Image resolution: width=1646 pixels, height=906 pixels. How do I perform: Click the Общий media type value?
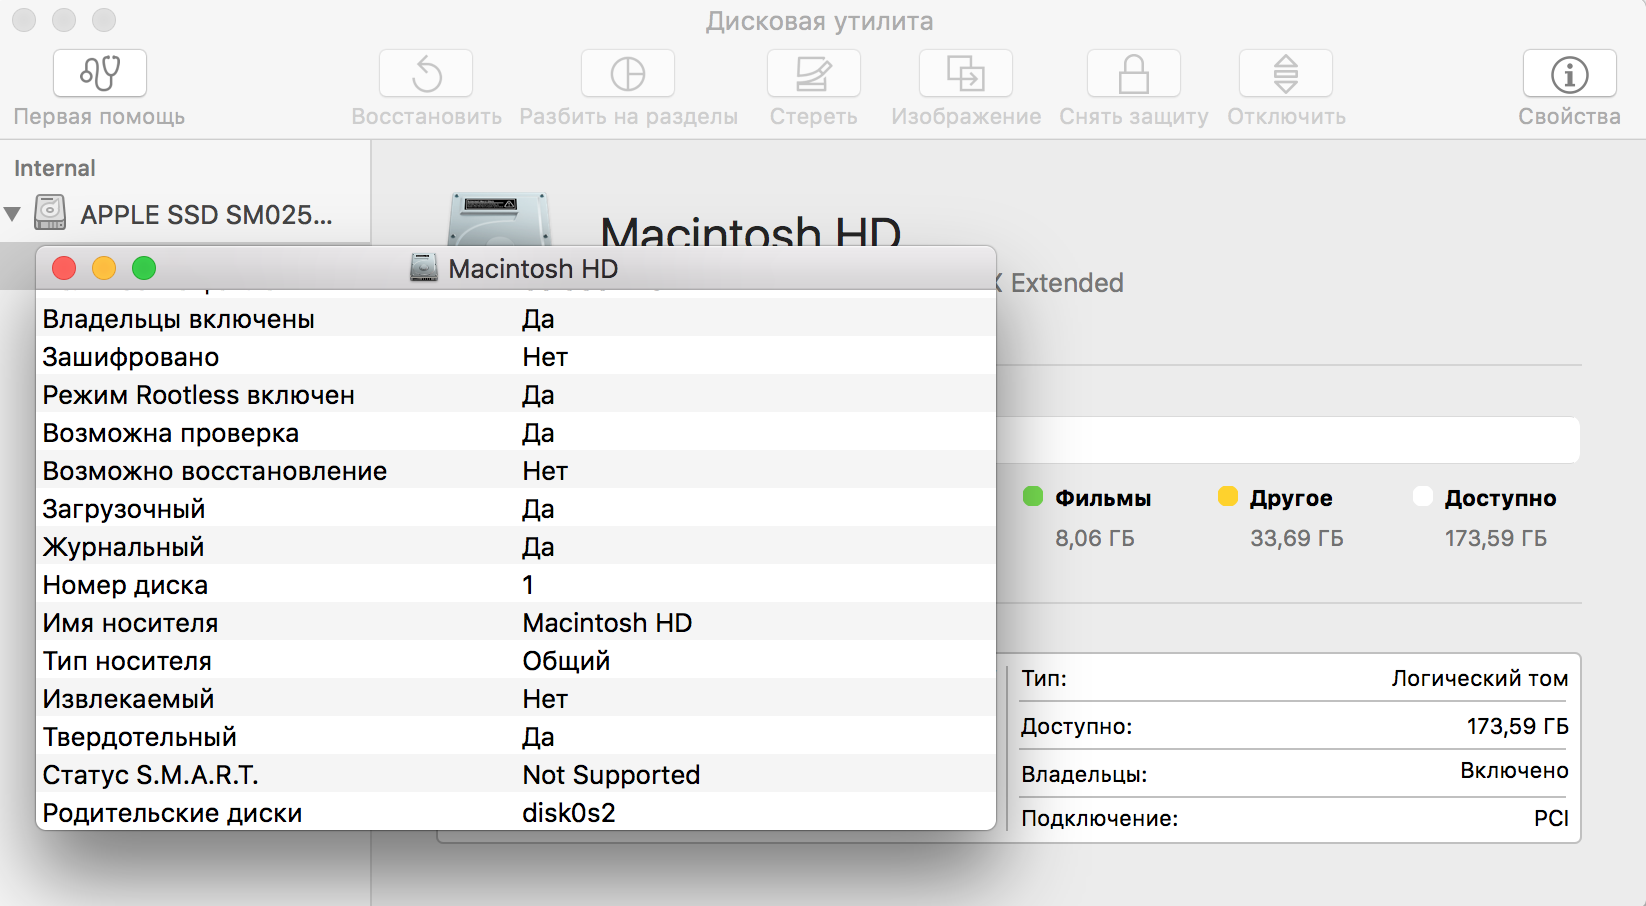click(x=566, y=661)
